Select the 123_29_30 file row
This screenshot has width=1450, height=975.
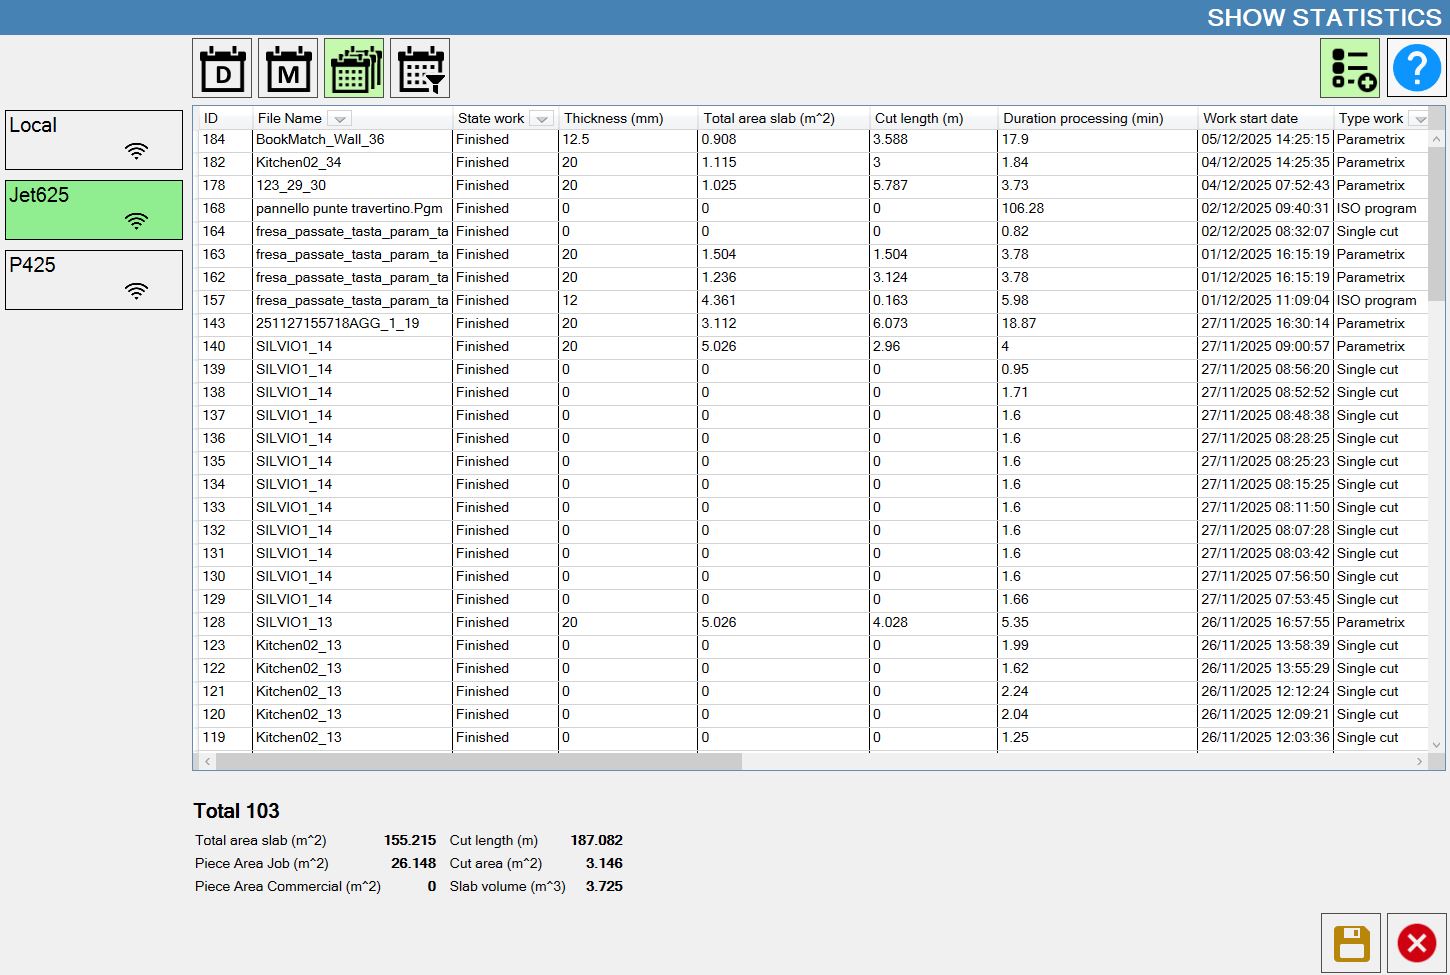[x=813, y=185]
